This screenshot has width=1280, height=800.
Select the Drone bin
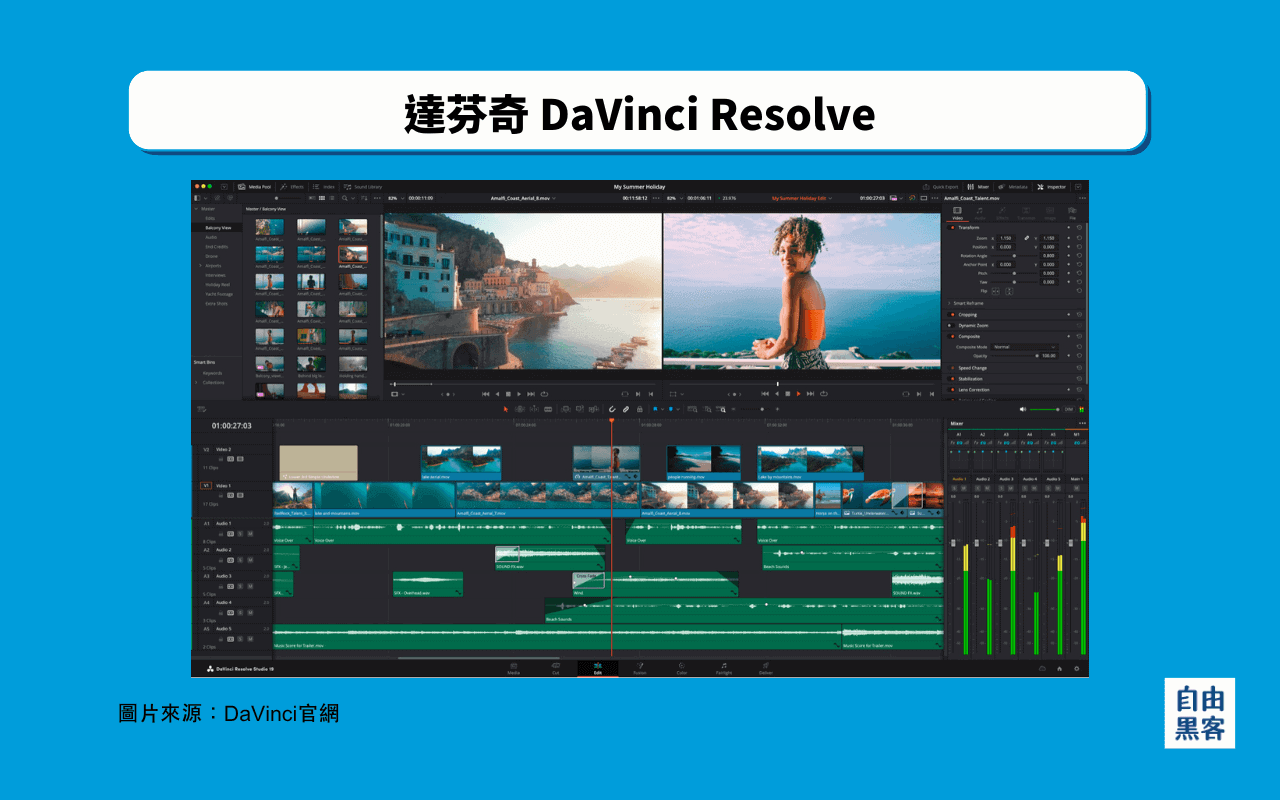click(212, 256)
